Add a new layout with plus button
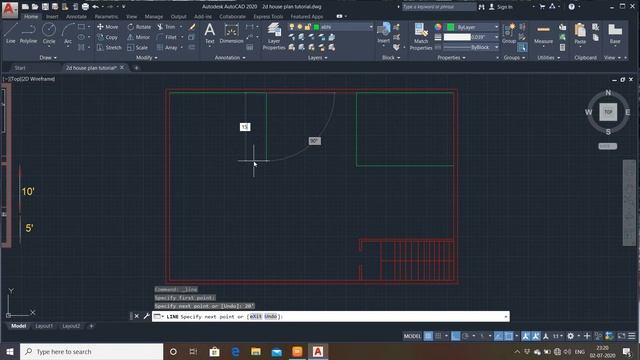 (91, 326)
